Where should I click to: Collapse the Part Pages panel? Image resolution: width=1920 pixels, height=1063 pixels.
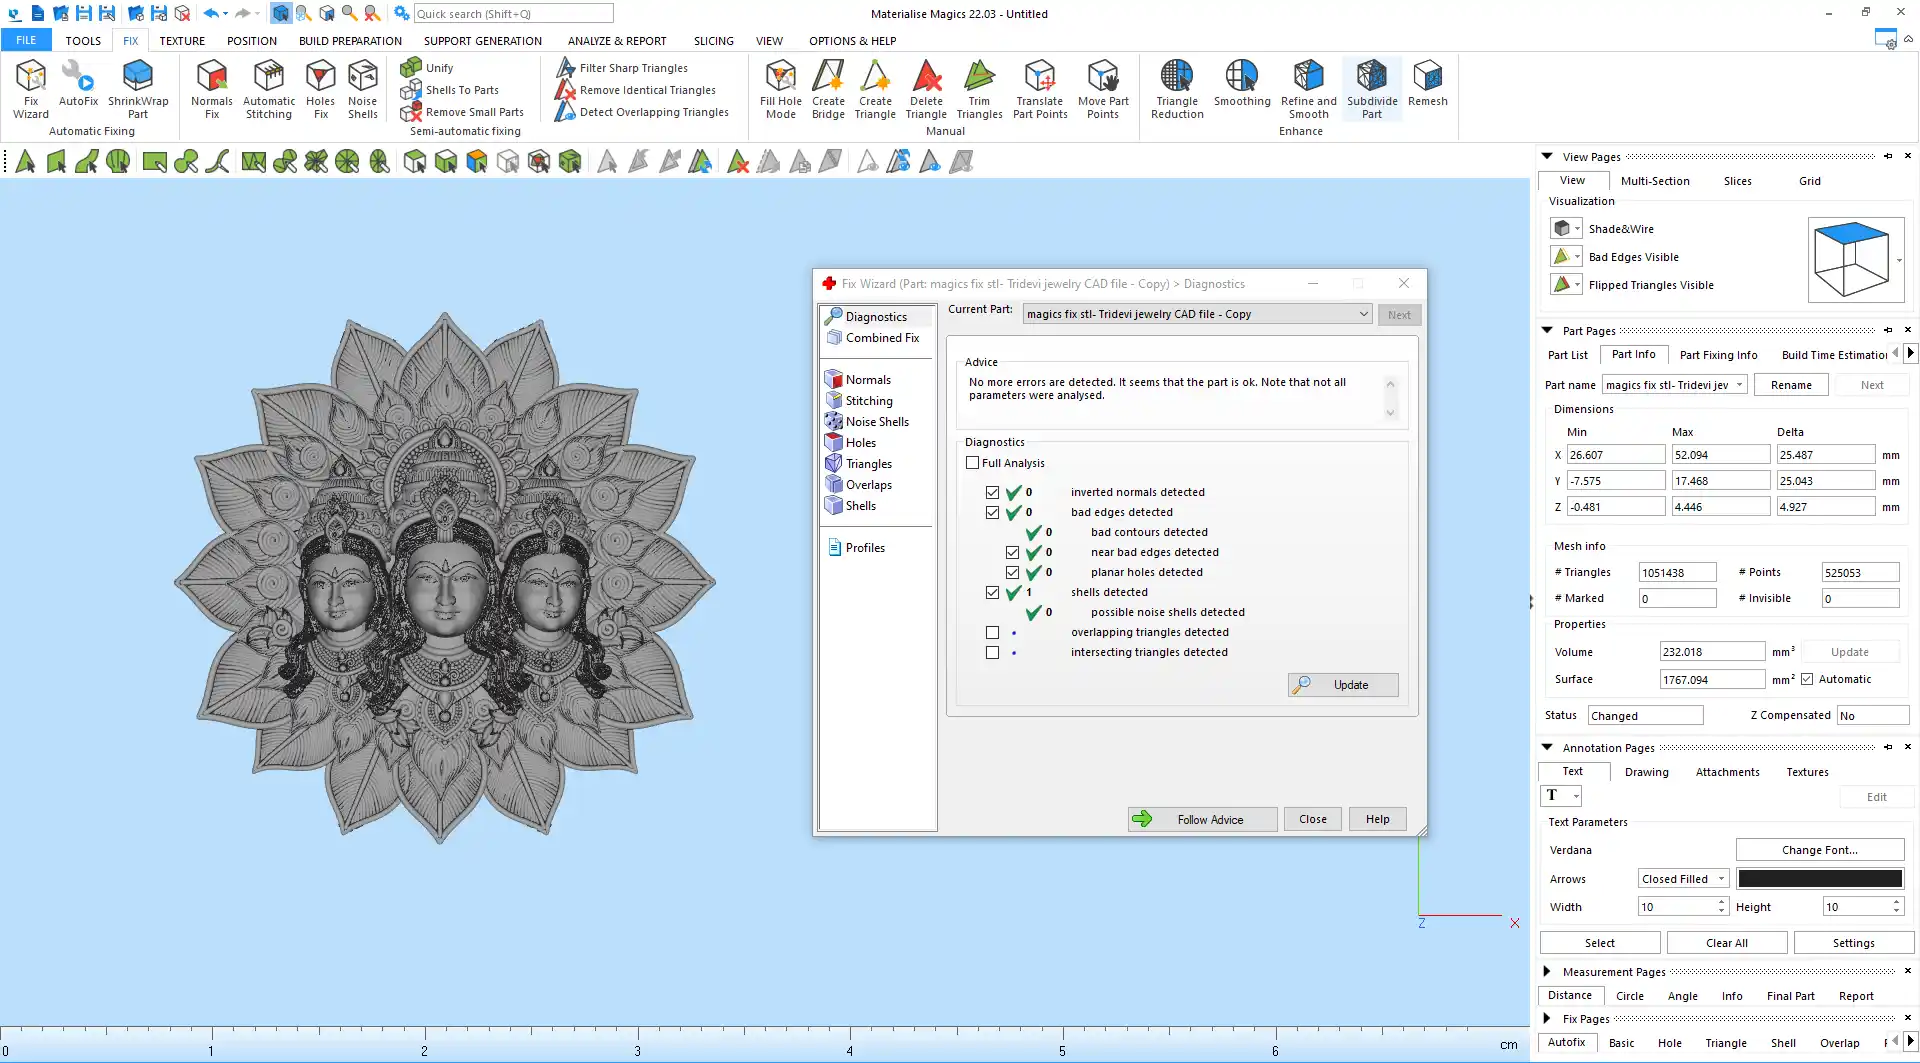pyautogui.click(x=1547, y=330)
